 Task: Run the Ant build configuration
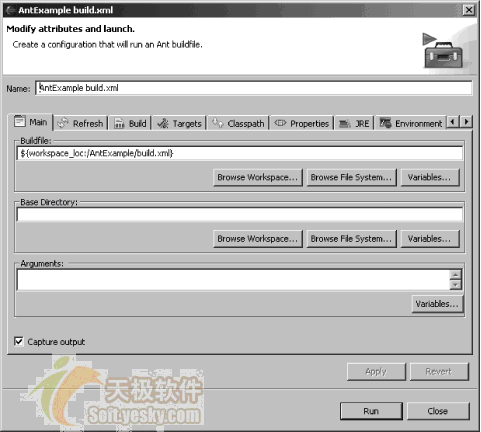371,411
